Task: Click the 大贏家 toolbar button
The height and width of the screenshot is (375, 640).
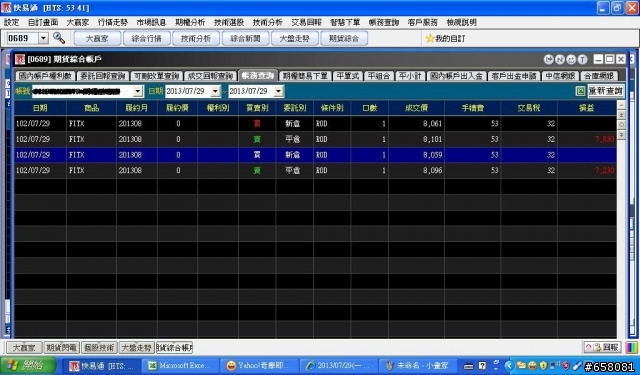Action: pyautogui.click(x=97, y=38)
